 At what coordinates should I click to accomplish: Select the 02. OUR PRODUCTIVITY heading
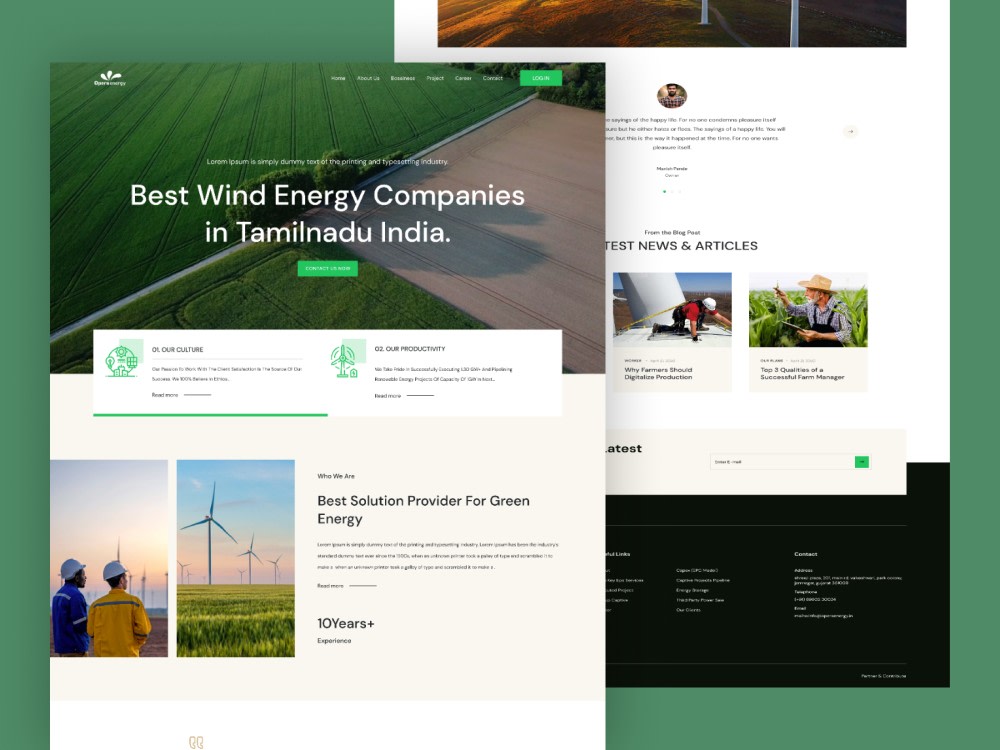[409, 349]
